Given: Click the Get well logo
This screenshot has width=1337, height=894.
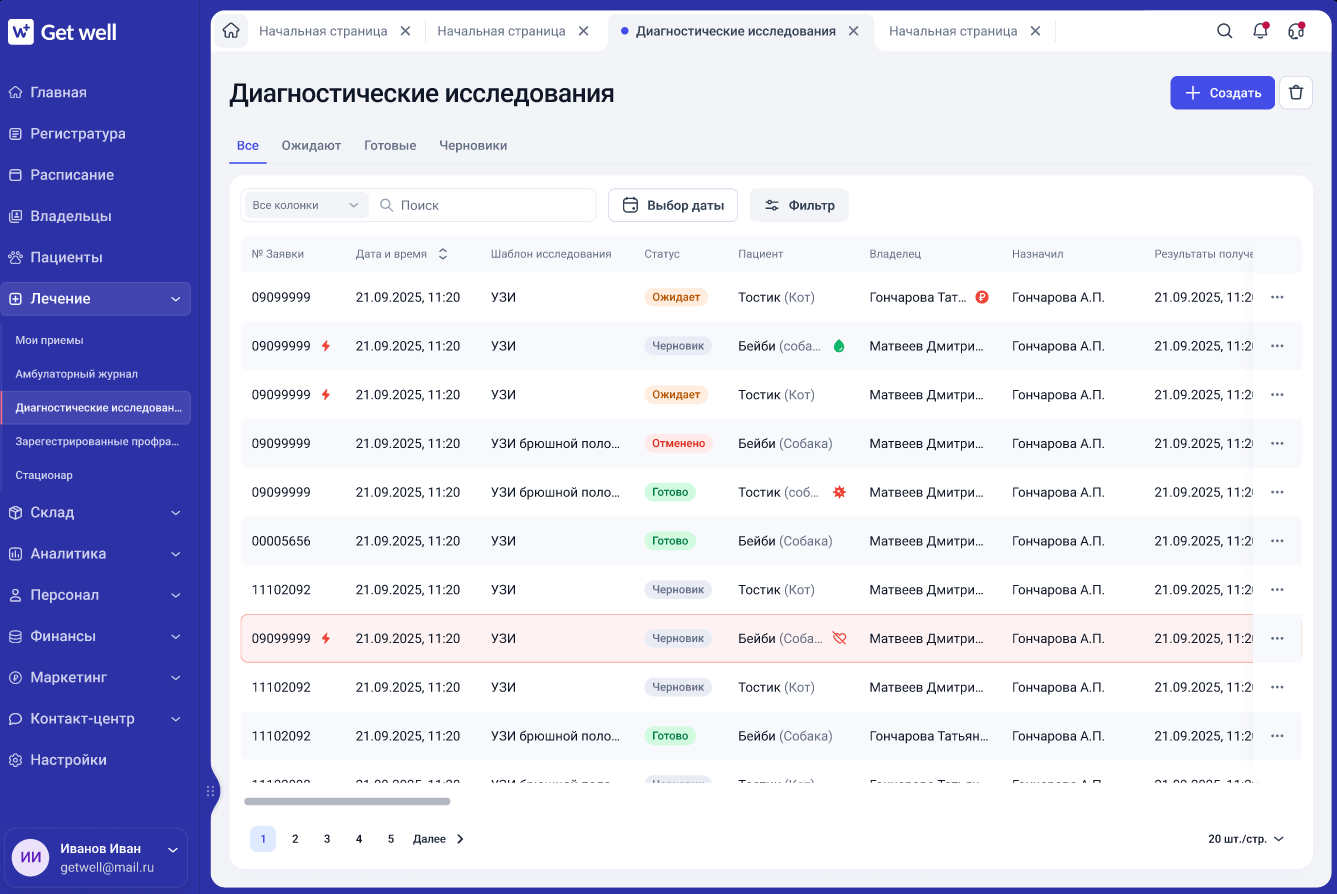Looking at the screenshot, I should [63, 32].
